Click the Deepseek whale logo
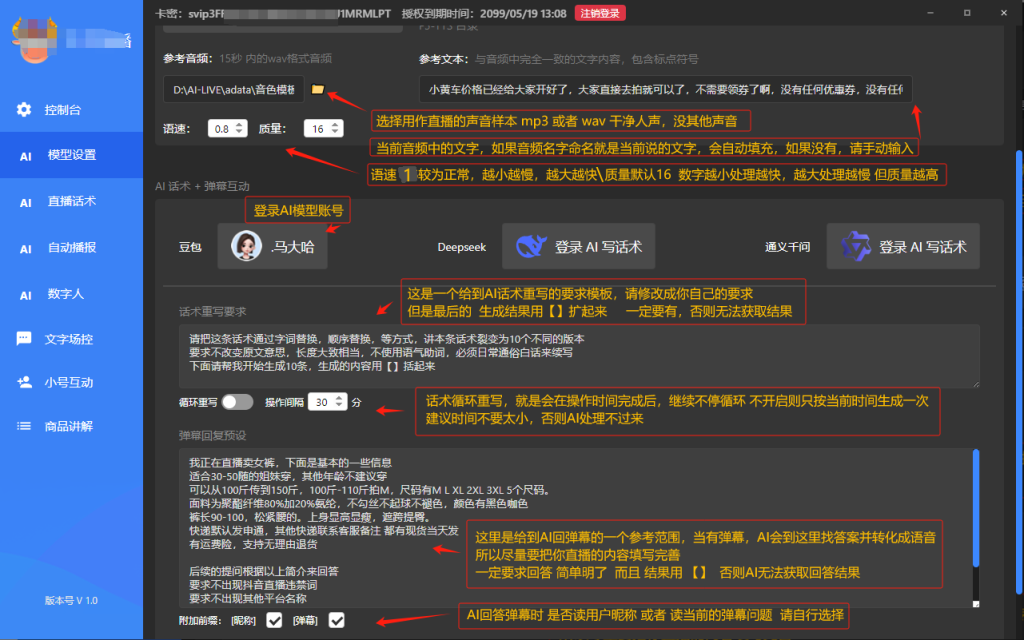This screenshot has height=640, width=1024. 531,246
